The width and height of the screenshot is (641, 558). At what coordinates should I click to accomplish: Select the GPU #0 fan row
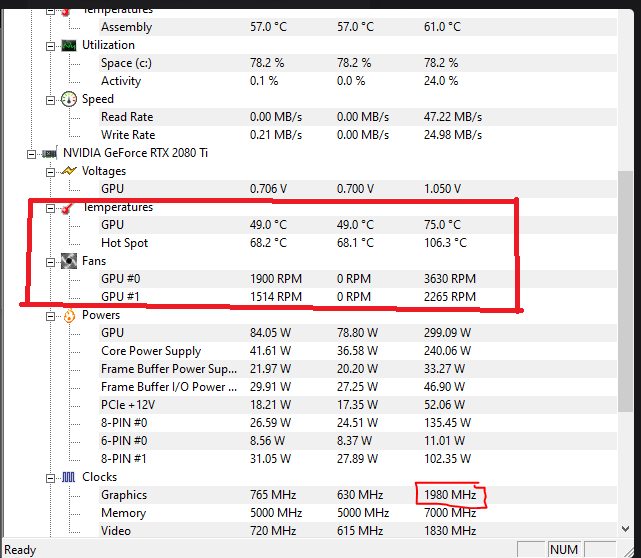click(x=358, y=279)
